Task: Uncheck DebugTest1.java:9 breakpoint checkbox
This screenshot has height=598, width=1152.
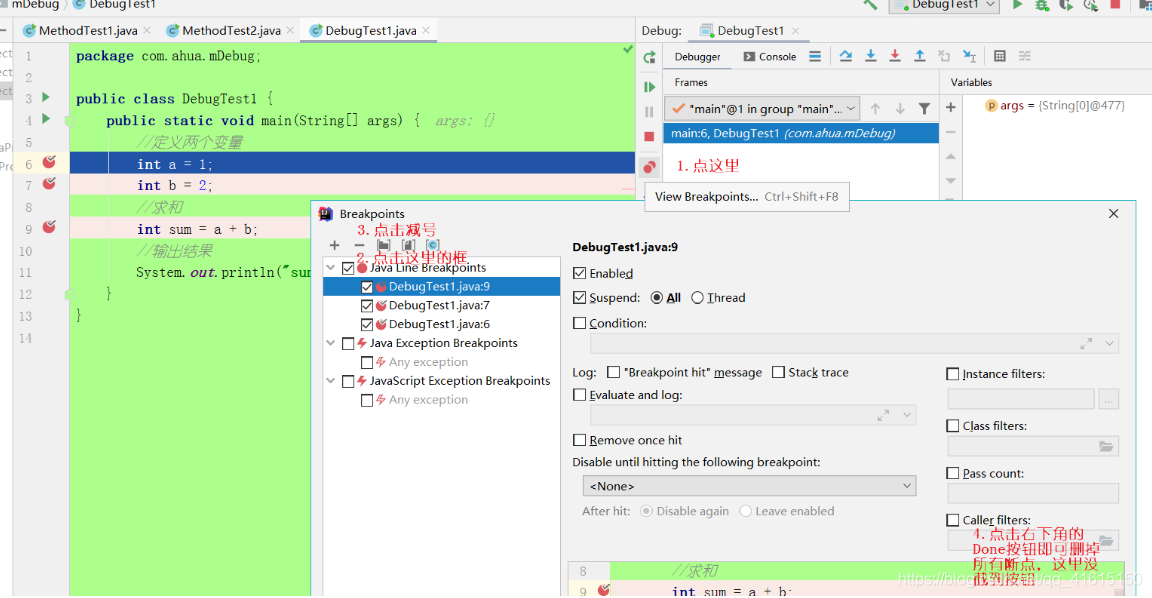Action: [x=367, y=287]
